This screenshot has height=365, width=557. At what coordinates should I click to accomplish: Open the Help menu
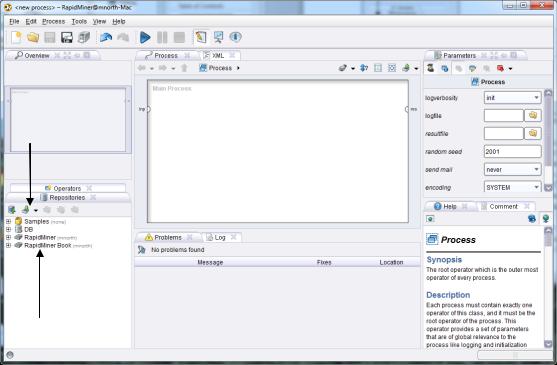click(x=119, y=22)
